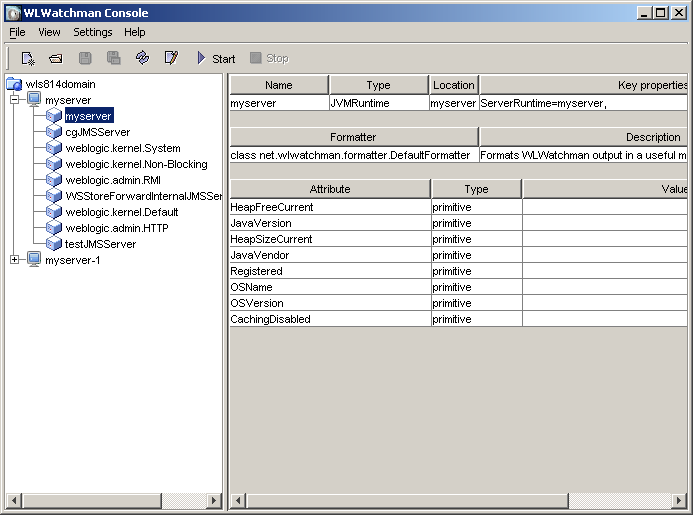The image size is (693, 515).
Task: Select weblogic.kernel.System in the tree
Action: 123,148
